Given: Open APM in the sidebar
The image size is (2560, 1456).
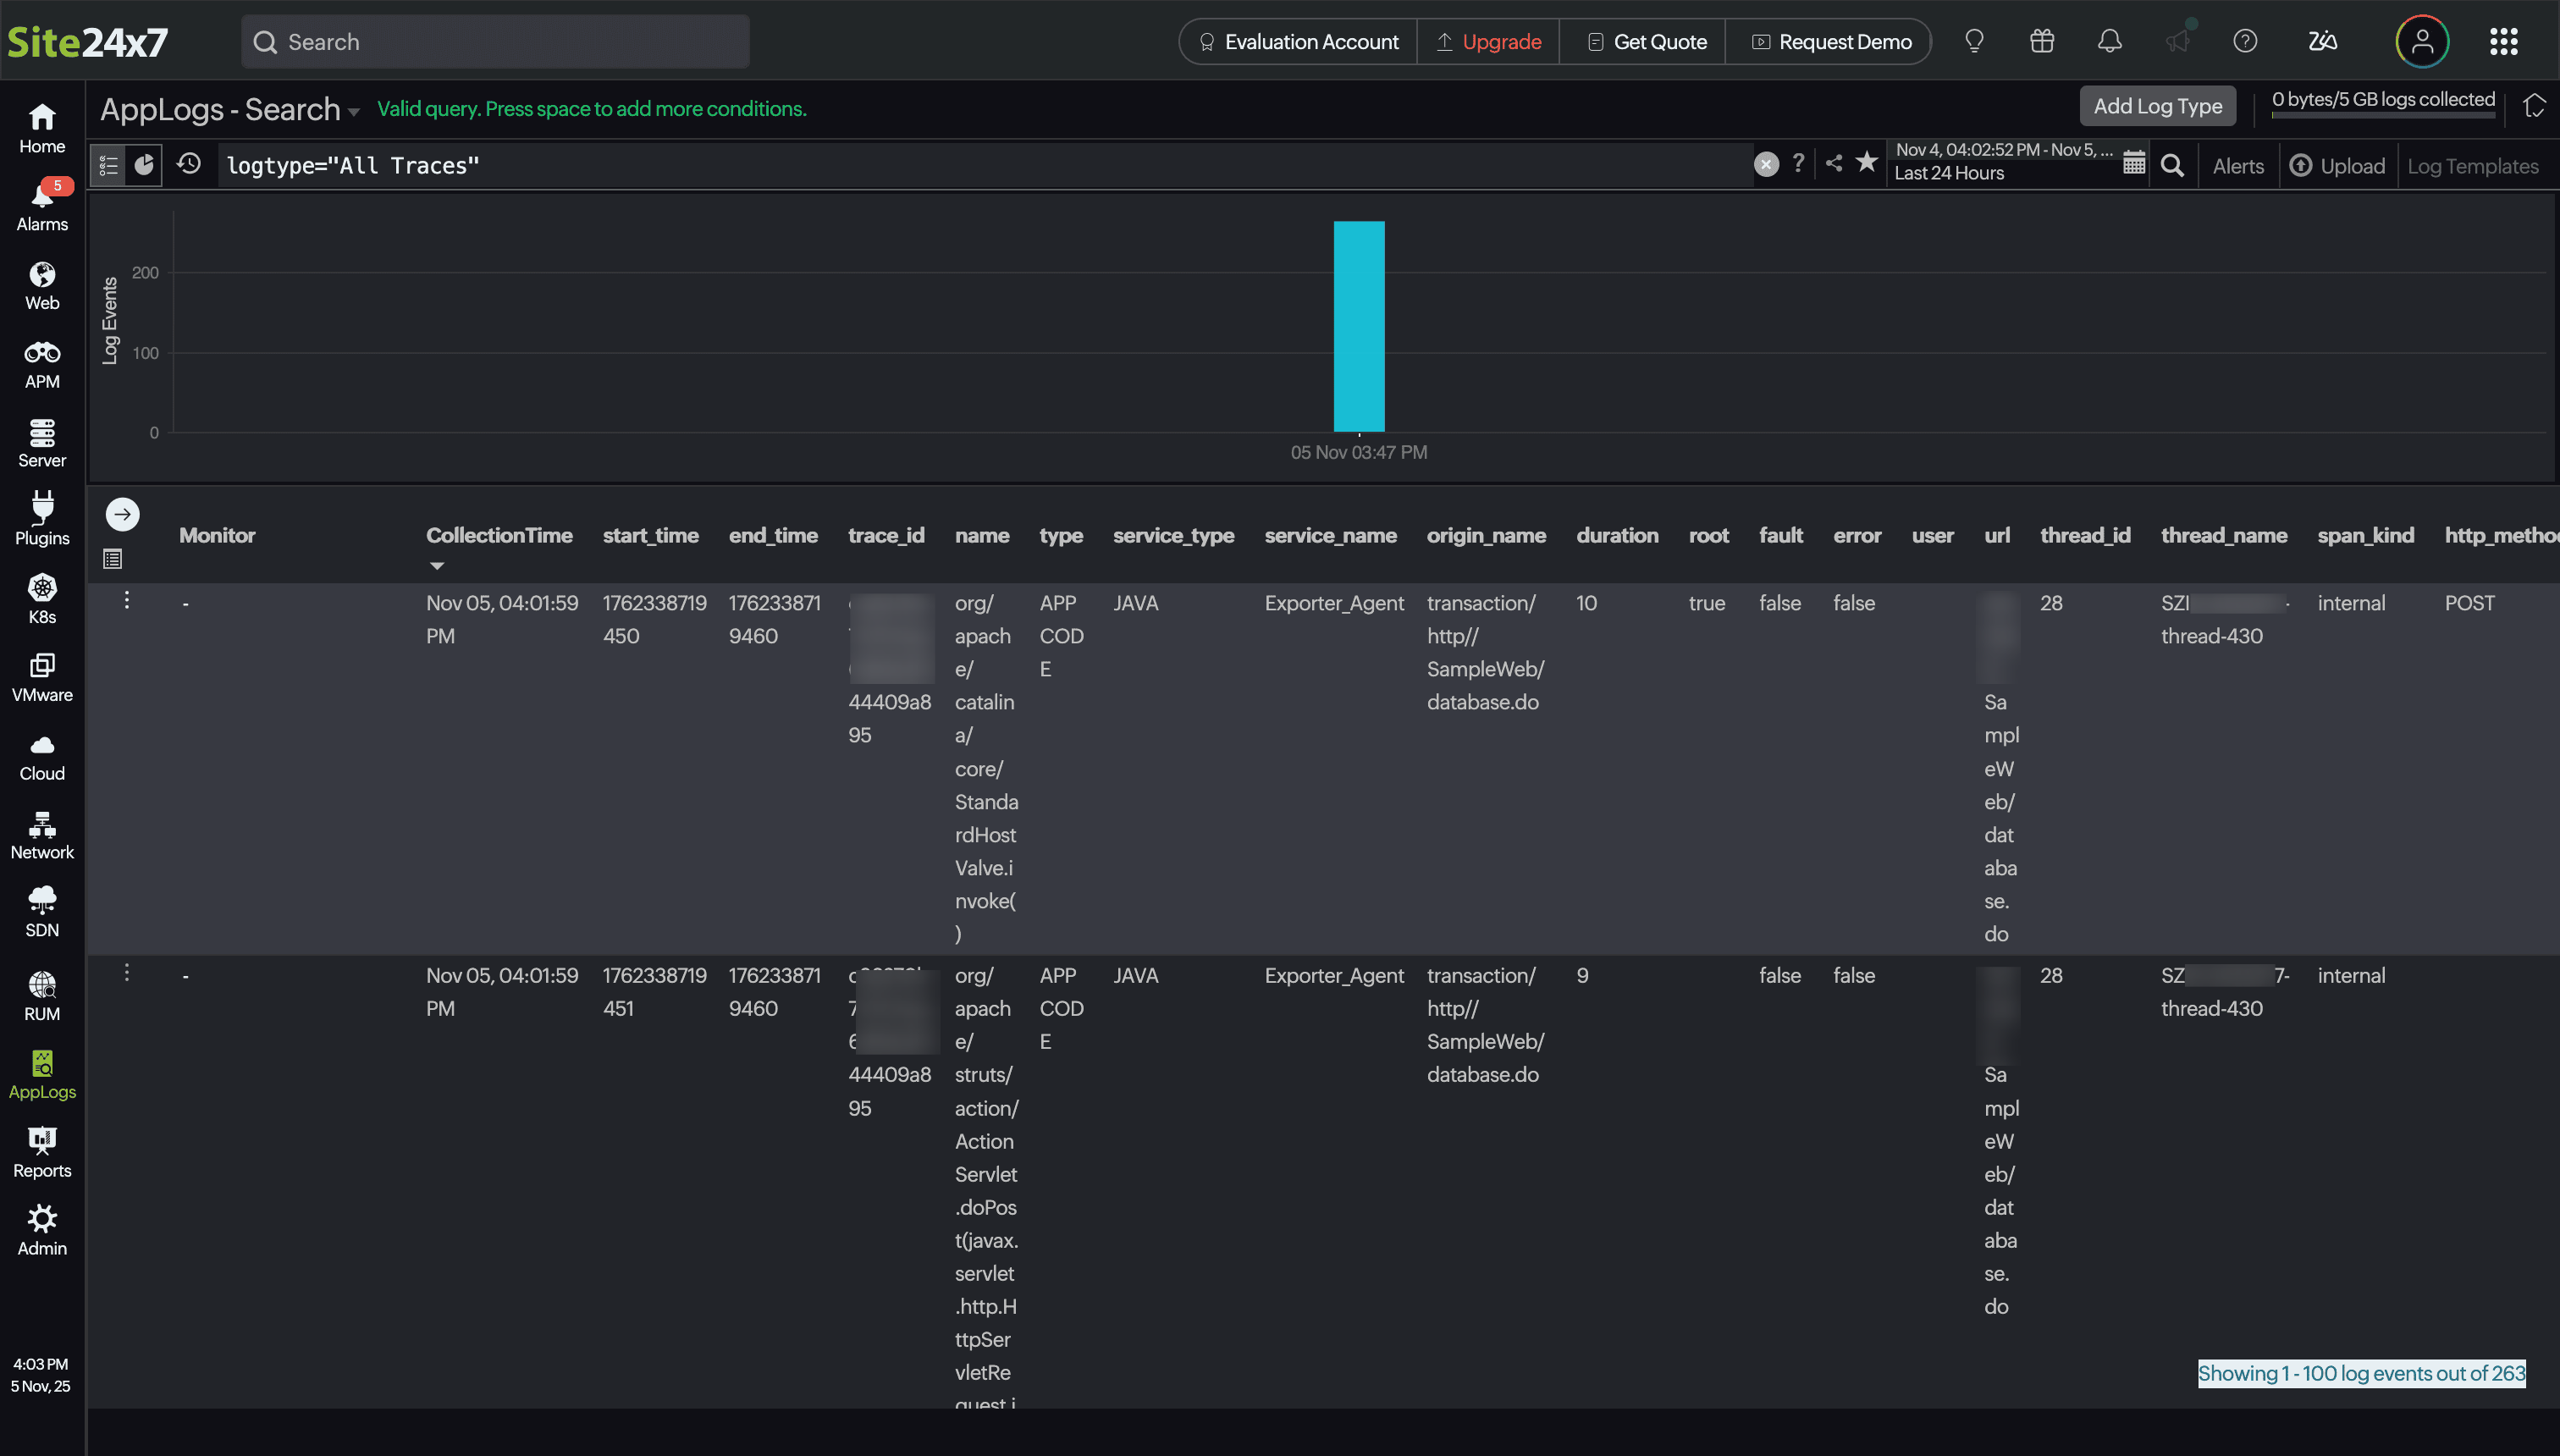Looking at the screenshot, I should point(42,364).
